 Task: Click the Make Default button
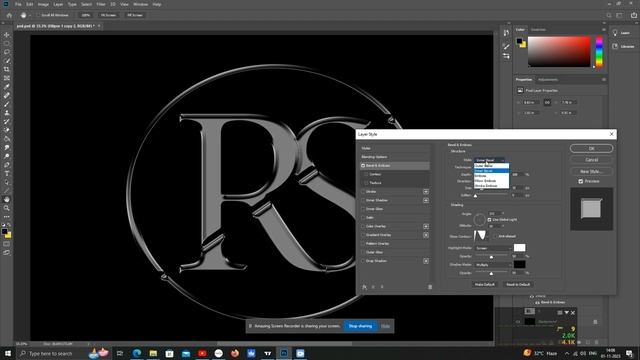pos(484,284)
